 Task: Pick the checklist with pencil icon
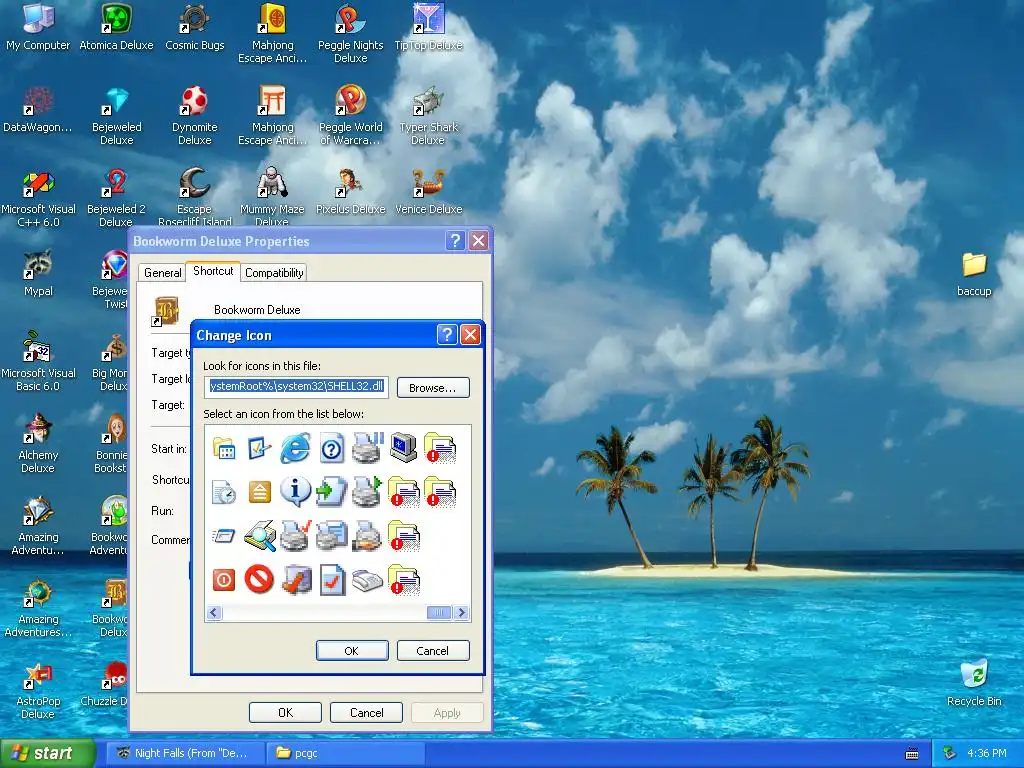point(259,449)
